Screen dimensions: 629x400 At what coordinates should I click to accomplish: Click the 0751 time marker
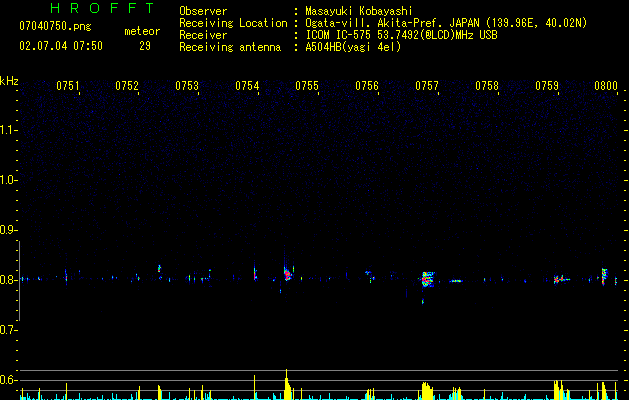(x=67, y=86)
